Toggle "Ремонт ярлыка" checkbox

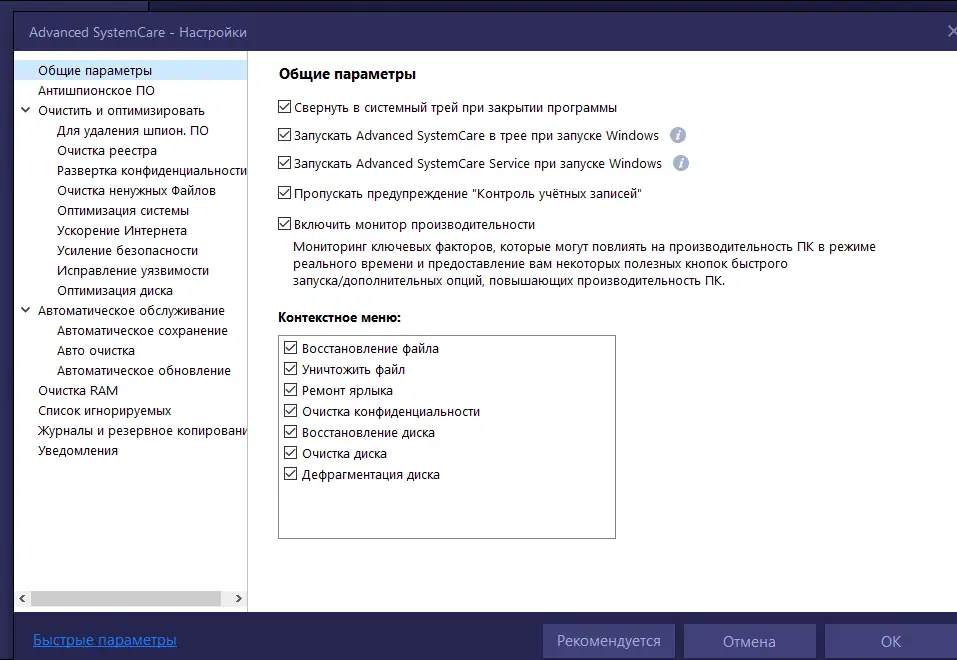point(291,390)
